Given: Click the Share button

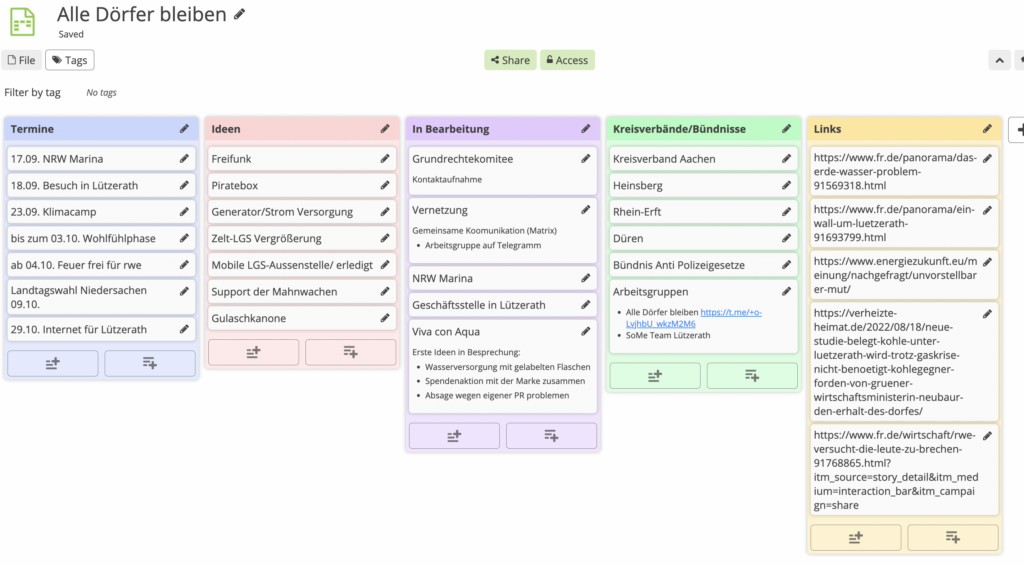Looking at the screenshot, I should point(510,60).
